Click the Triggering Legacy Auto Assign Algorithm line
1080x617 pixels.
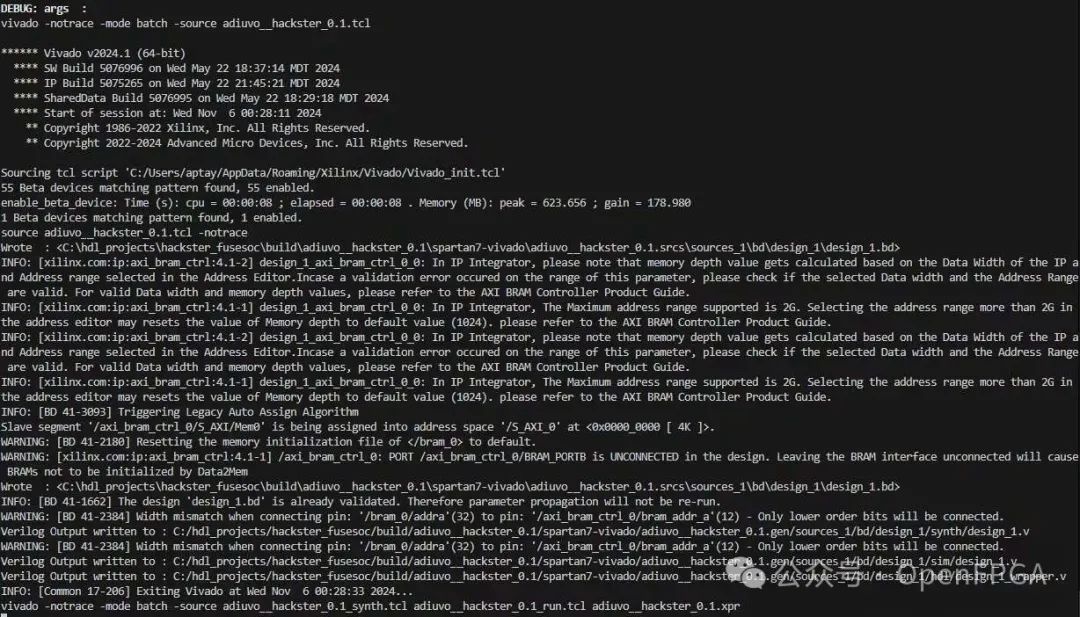click(x=180, y=412)
